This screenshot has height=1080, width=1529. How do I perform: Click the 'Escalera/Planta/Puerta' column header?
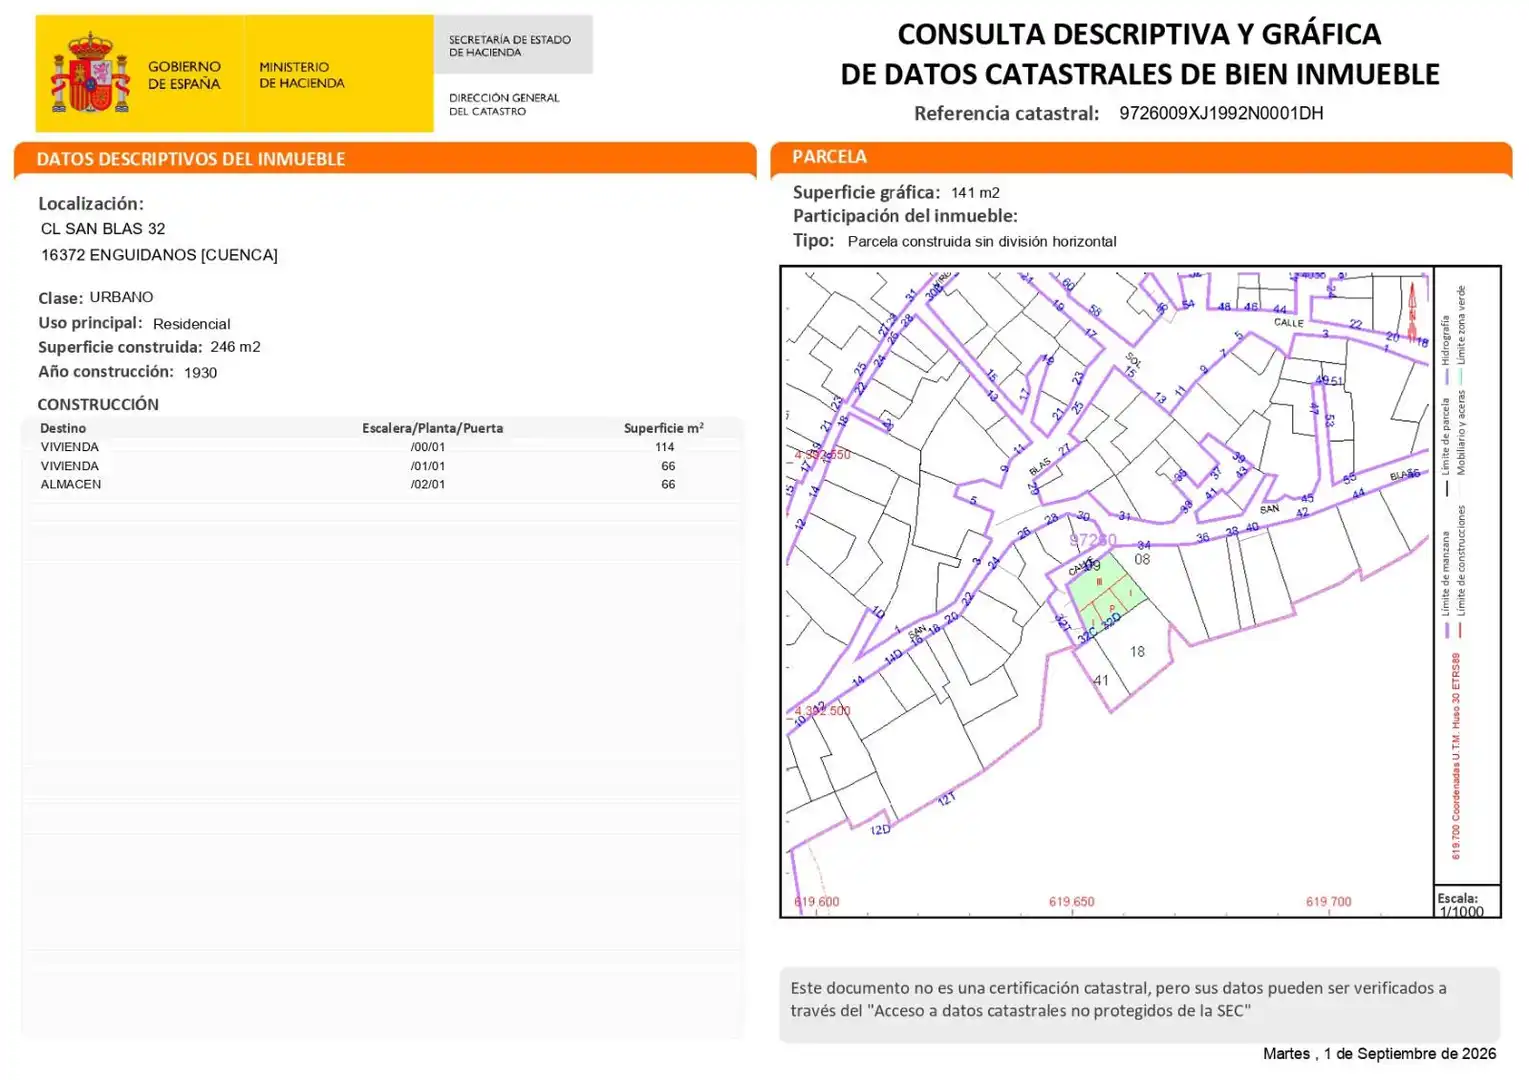[x=432, y=428]
